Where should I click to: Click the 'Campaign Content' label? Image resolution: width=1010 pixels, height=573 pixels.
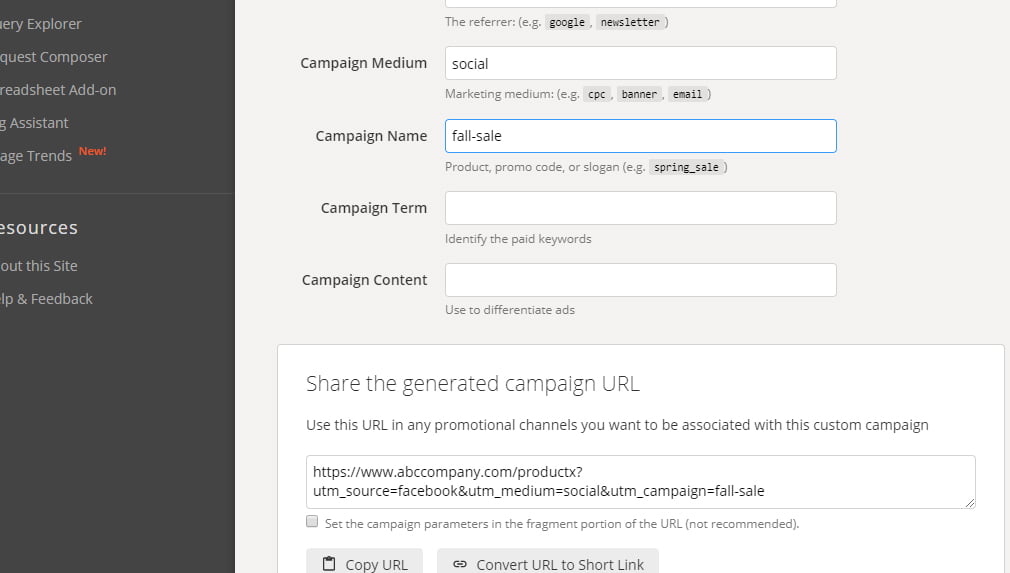[x=364, y=280]
